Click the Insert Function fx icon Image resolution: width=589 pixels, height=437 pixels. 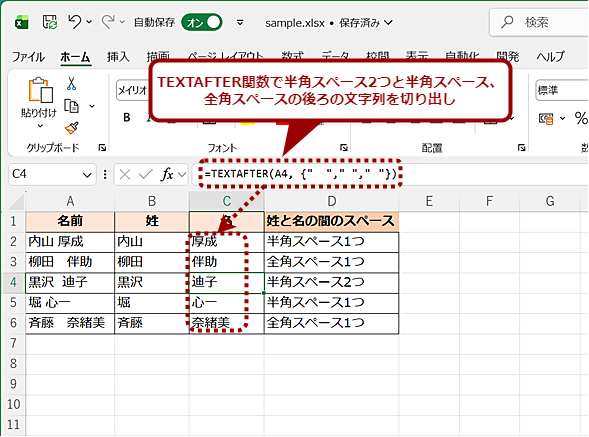tap(167, 174)
